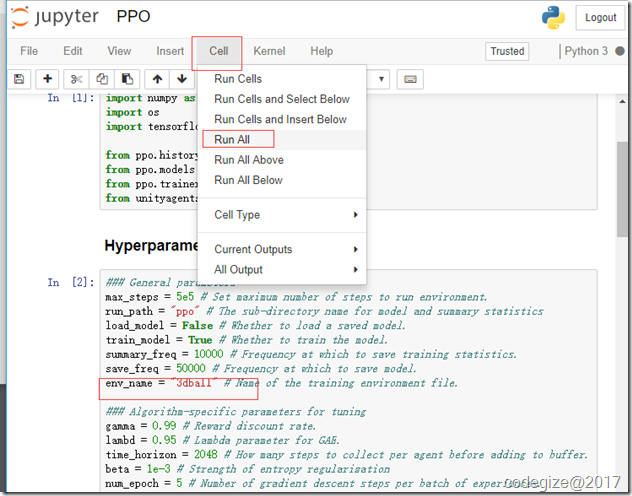Expand the Cell Type submenu
632x496 pixels.
pos(285,215)
